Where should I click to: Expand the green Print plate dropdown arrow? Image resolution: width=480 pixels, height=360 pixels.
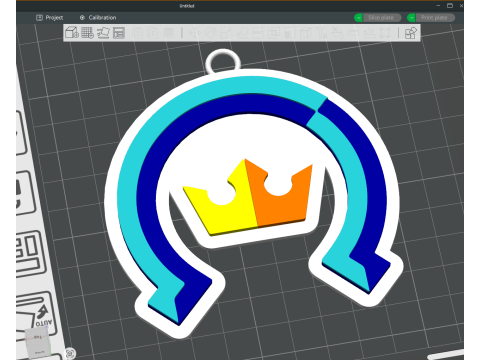[x=411, y=18]
